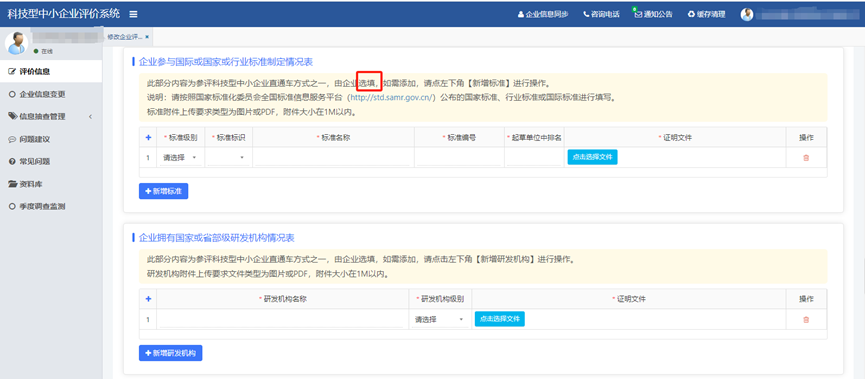This screenshot has width=865, height=379.
Task: Open the std.samr.gov.cn link
Action: point(392,98)
